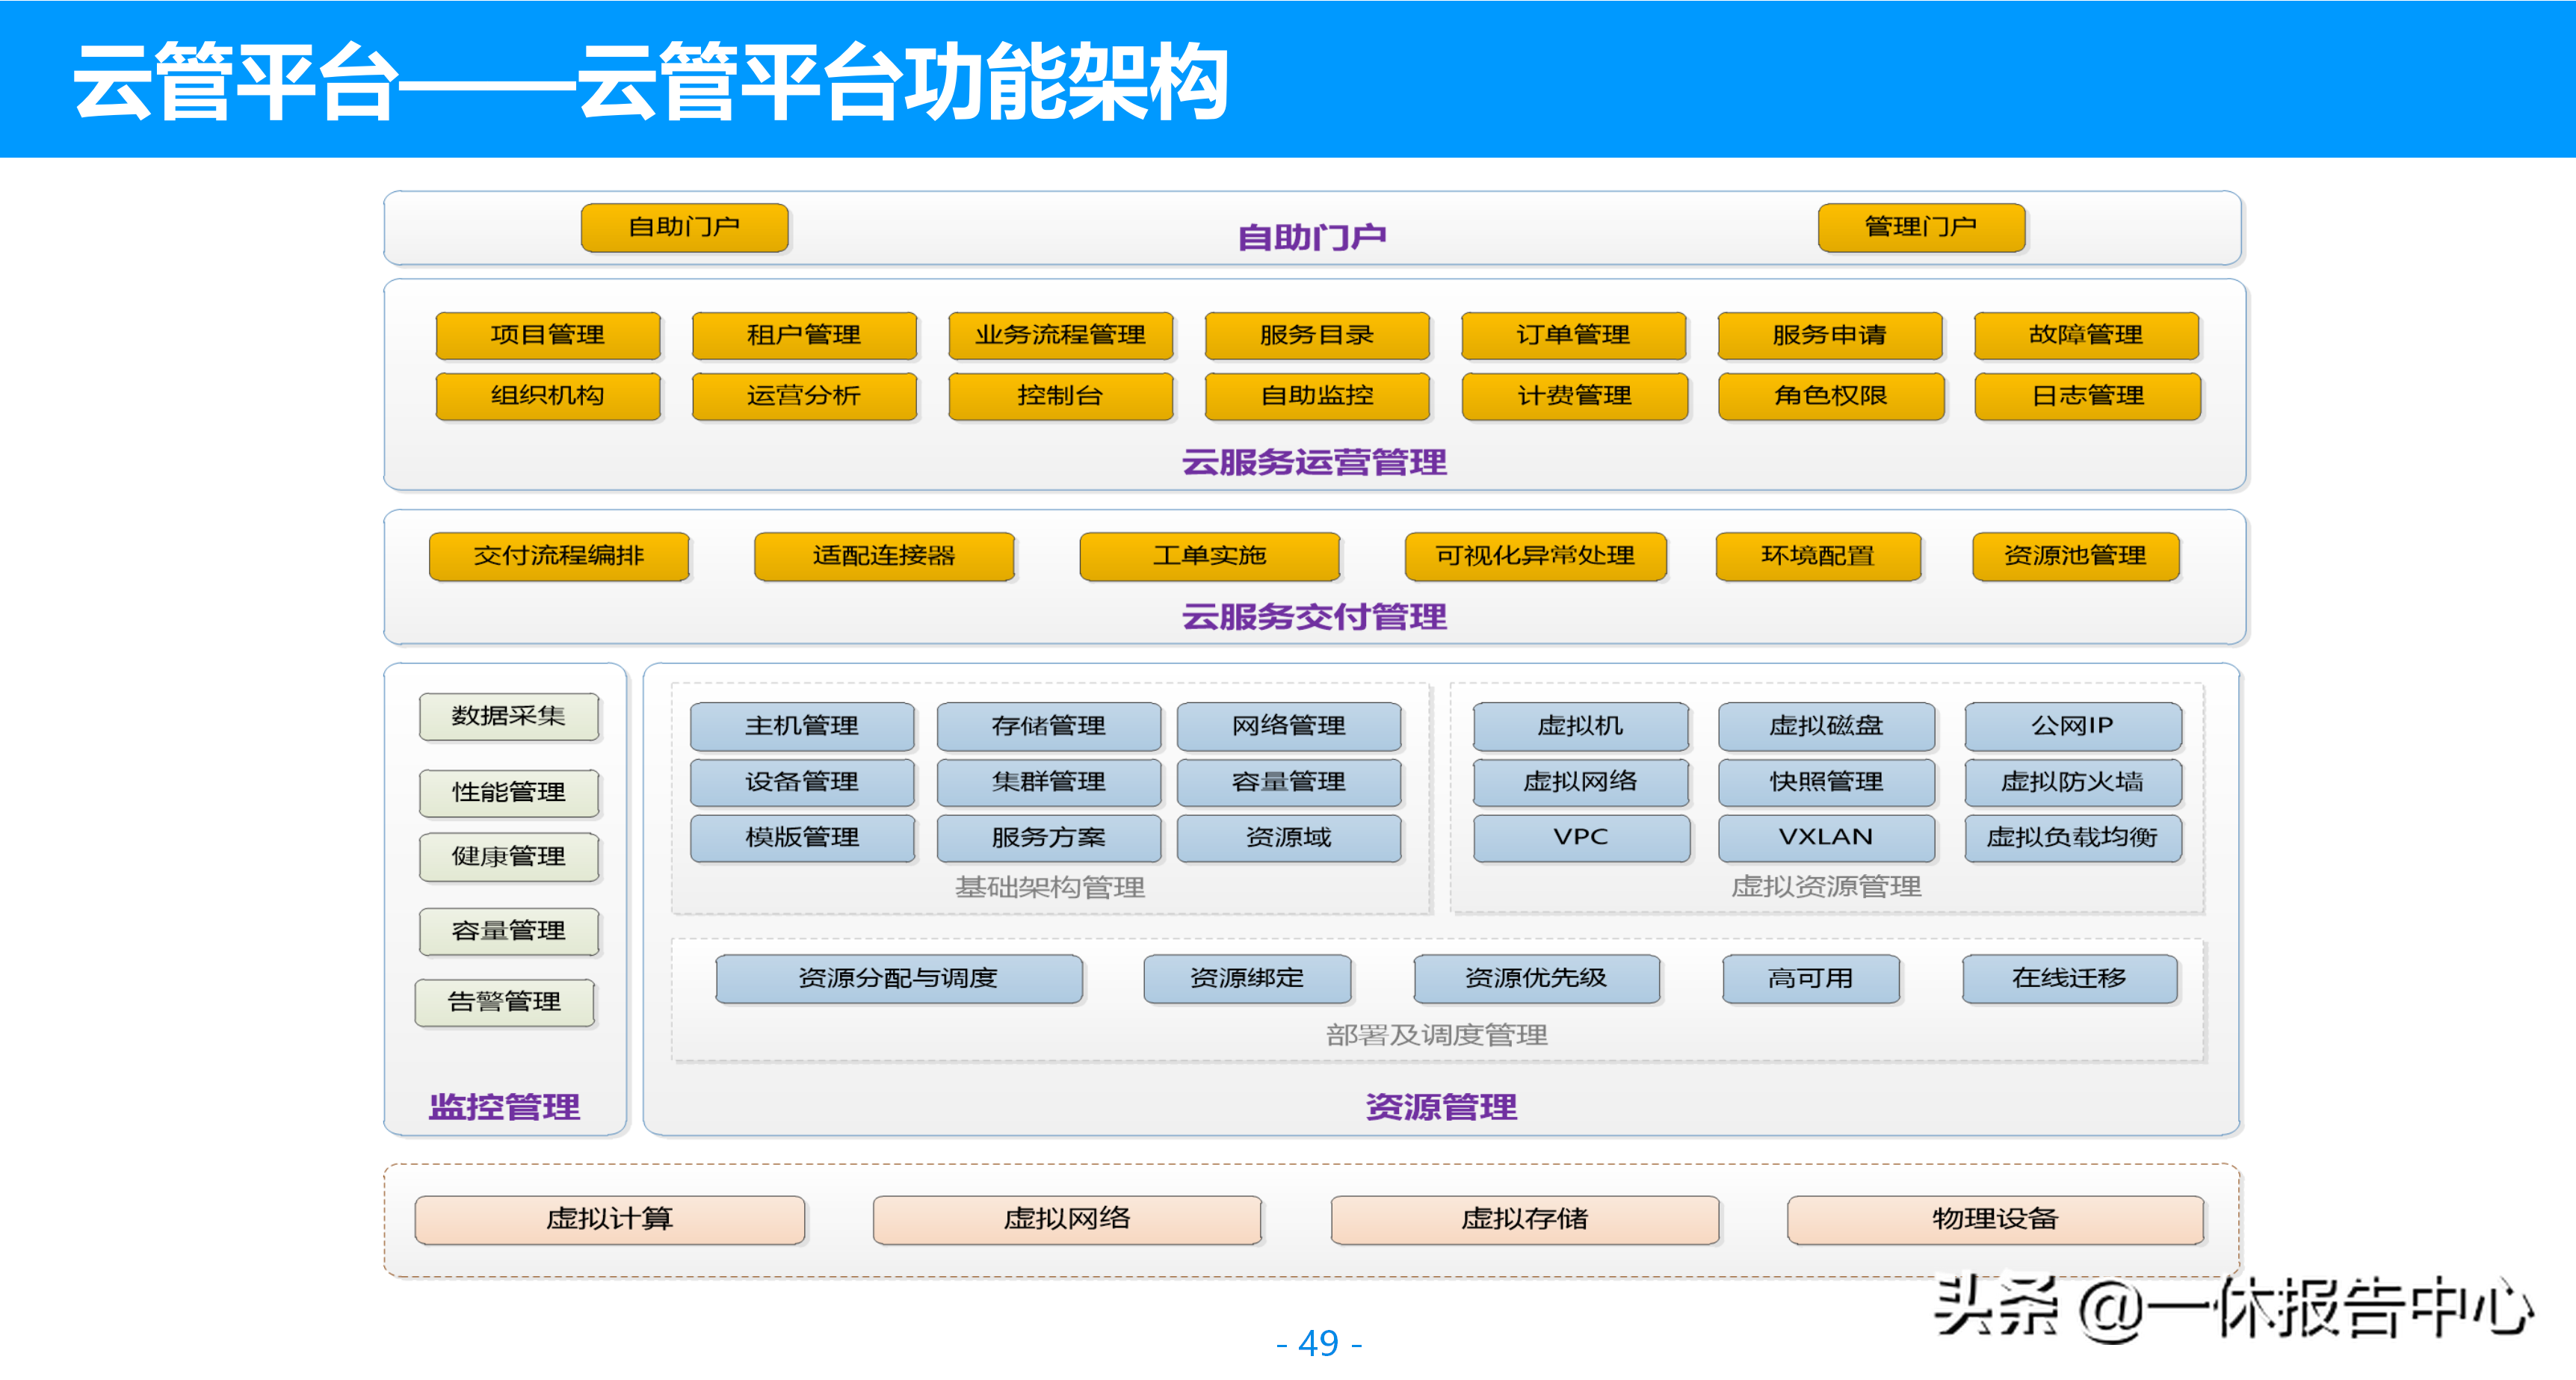Click the 告警管理 box
The width and height of the screenshot is (2576, 1380).
coord(505,1002)
